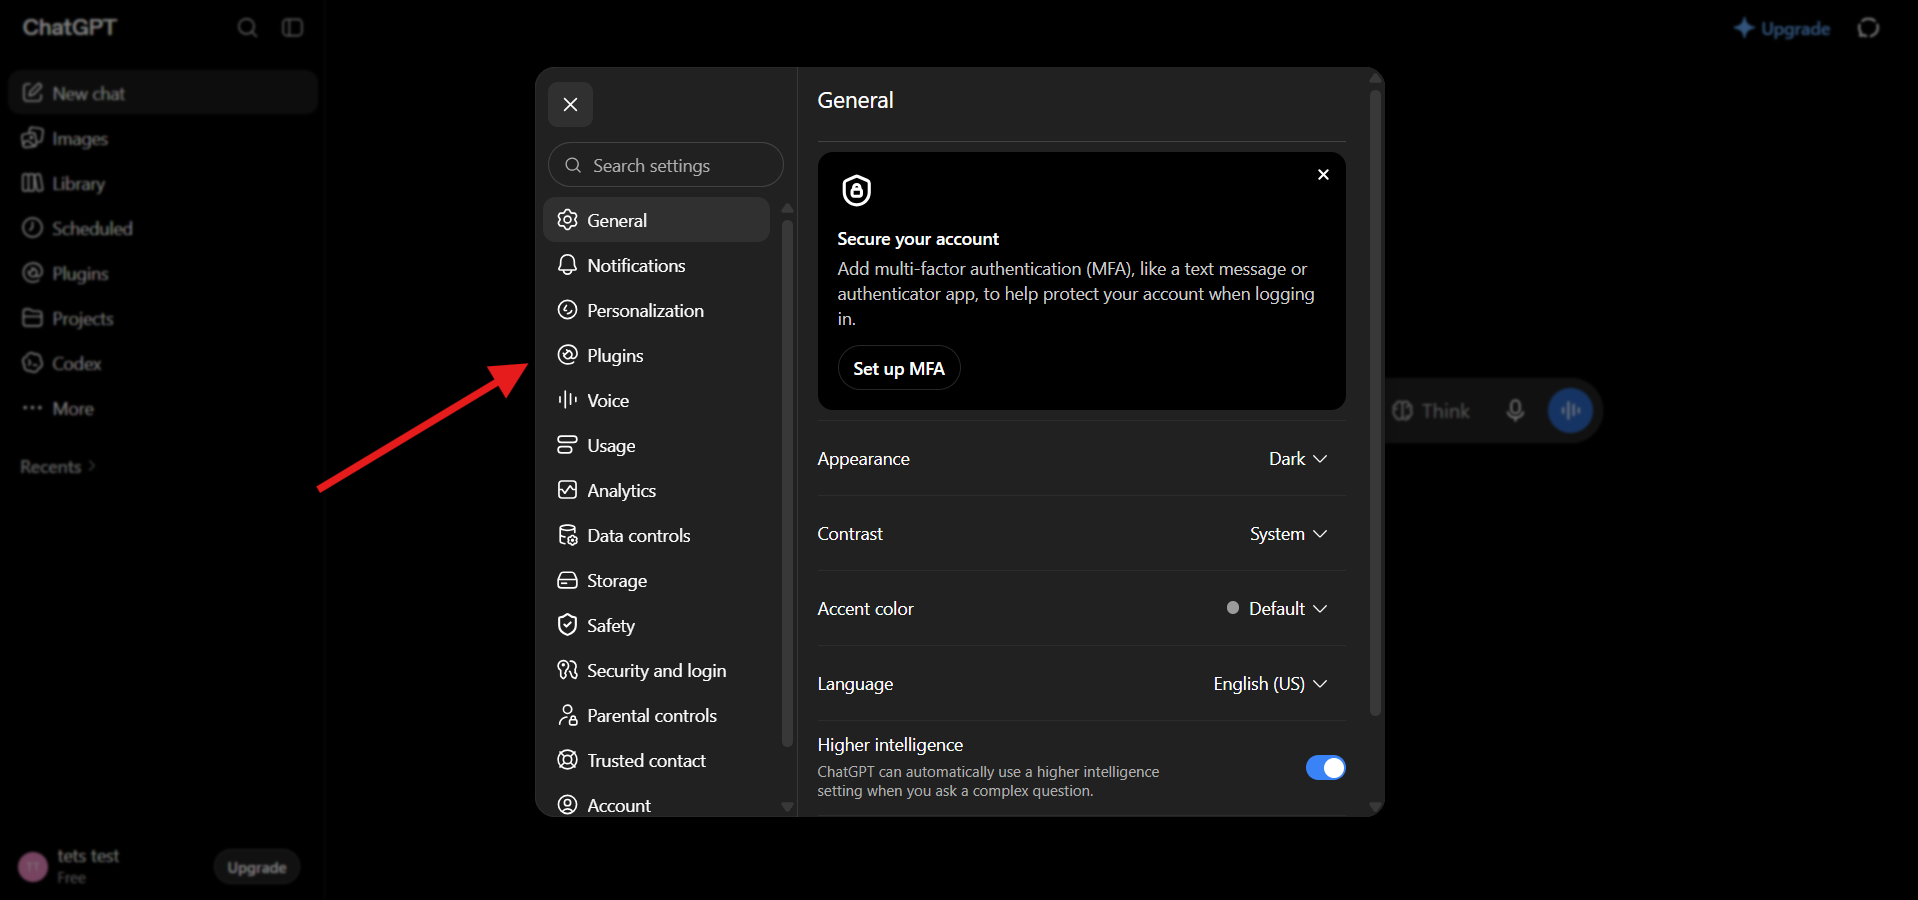Click the Personalization icon in settings
The image size is (1918, 900).
click(567, 310)
